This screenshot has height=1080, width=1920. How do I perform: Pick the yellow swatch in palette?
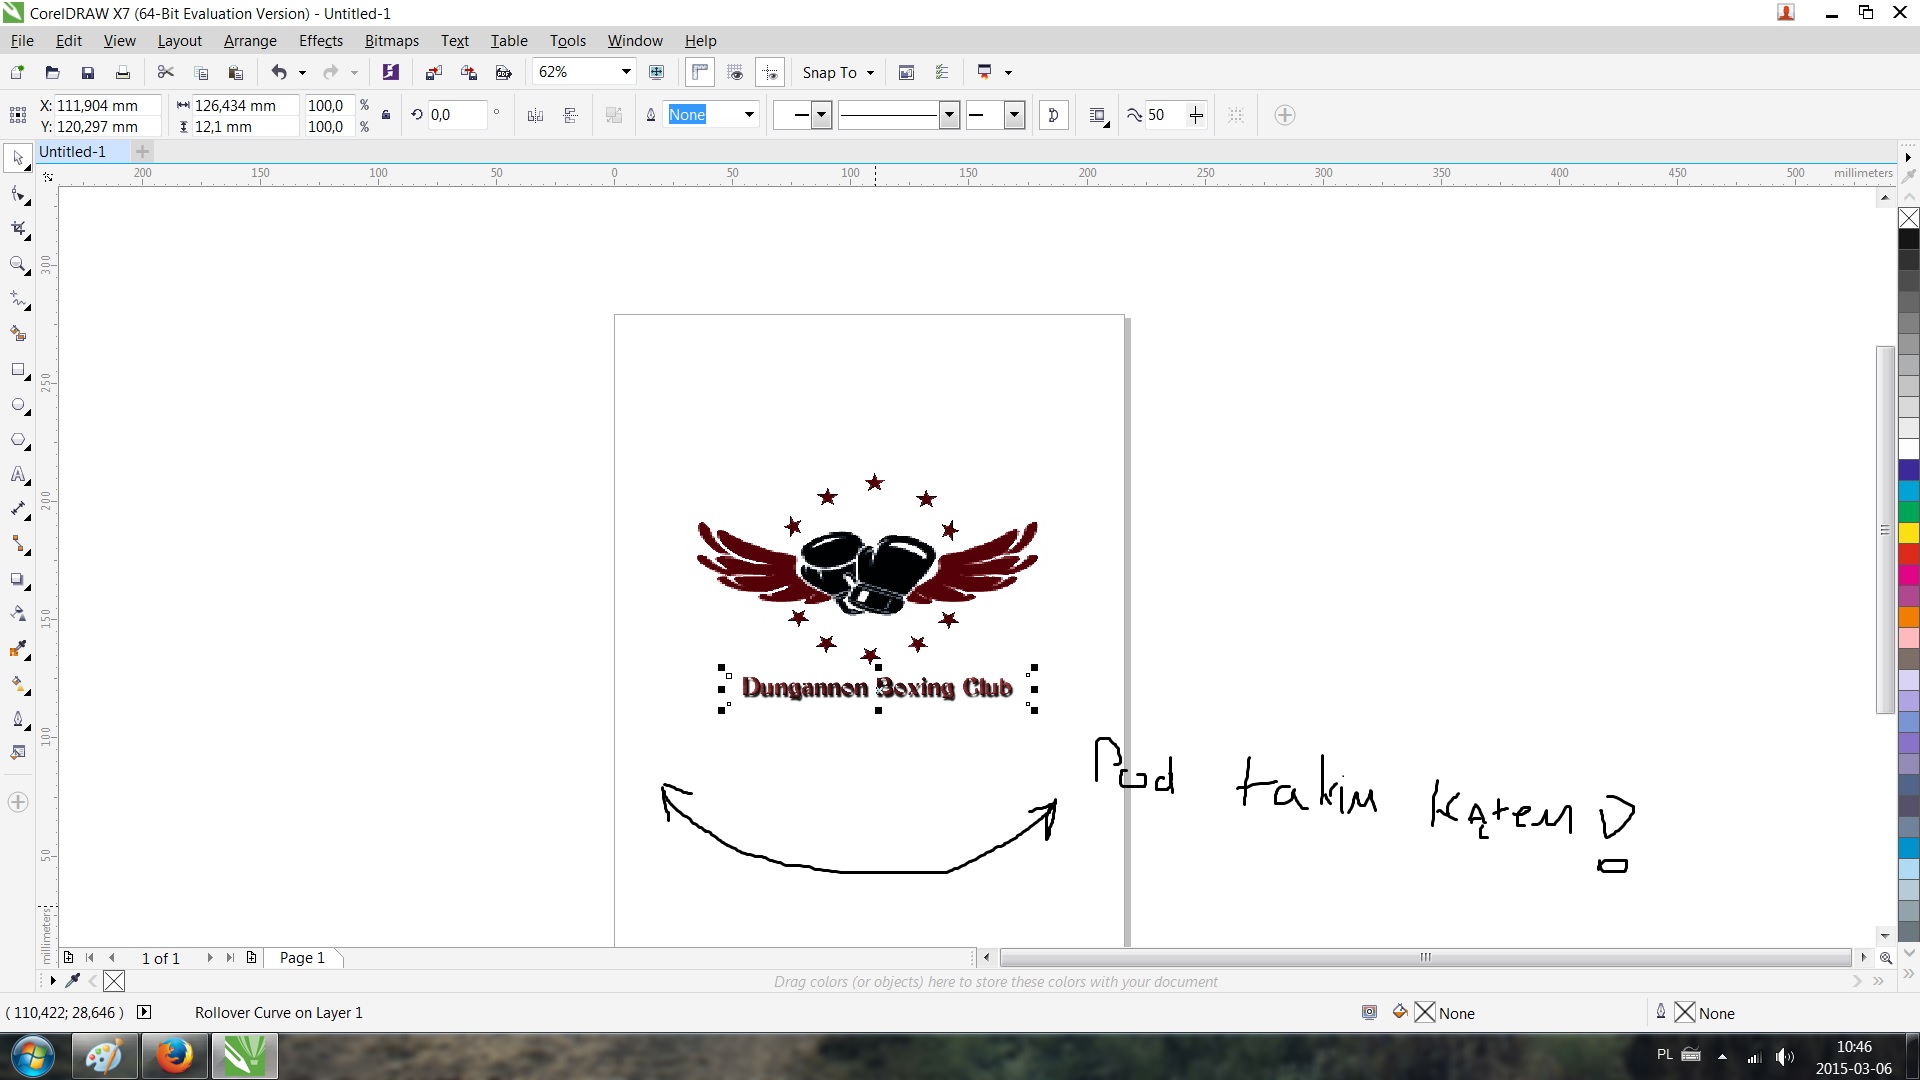coord(1909,533)
